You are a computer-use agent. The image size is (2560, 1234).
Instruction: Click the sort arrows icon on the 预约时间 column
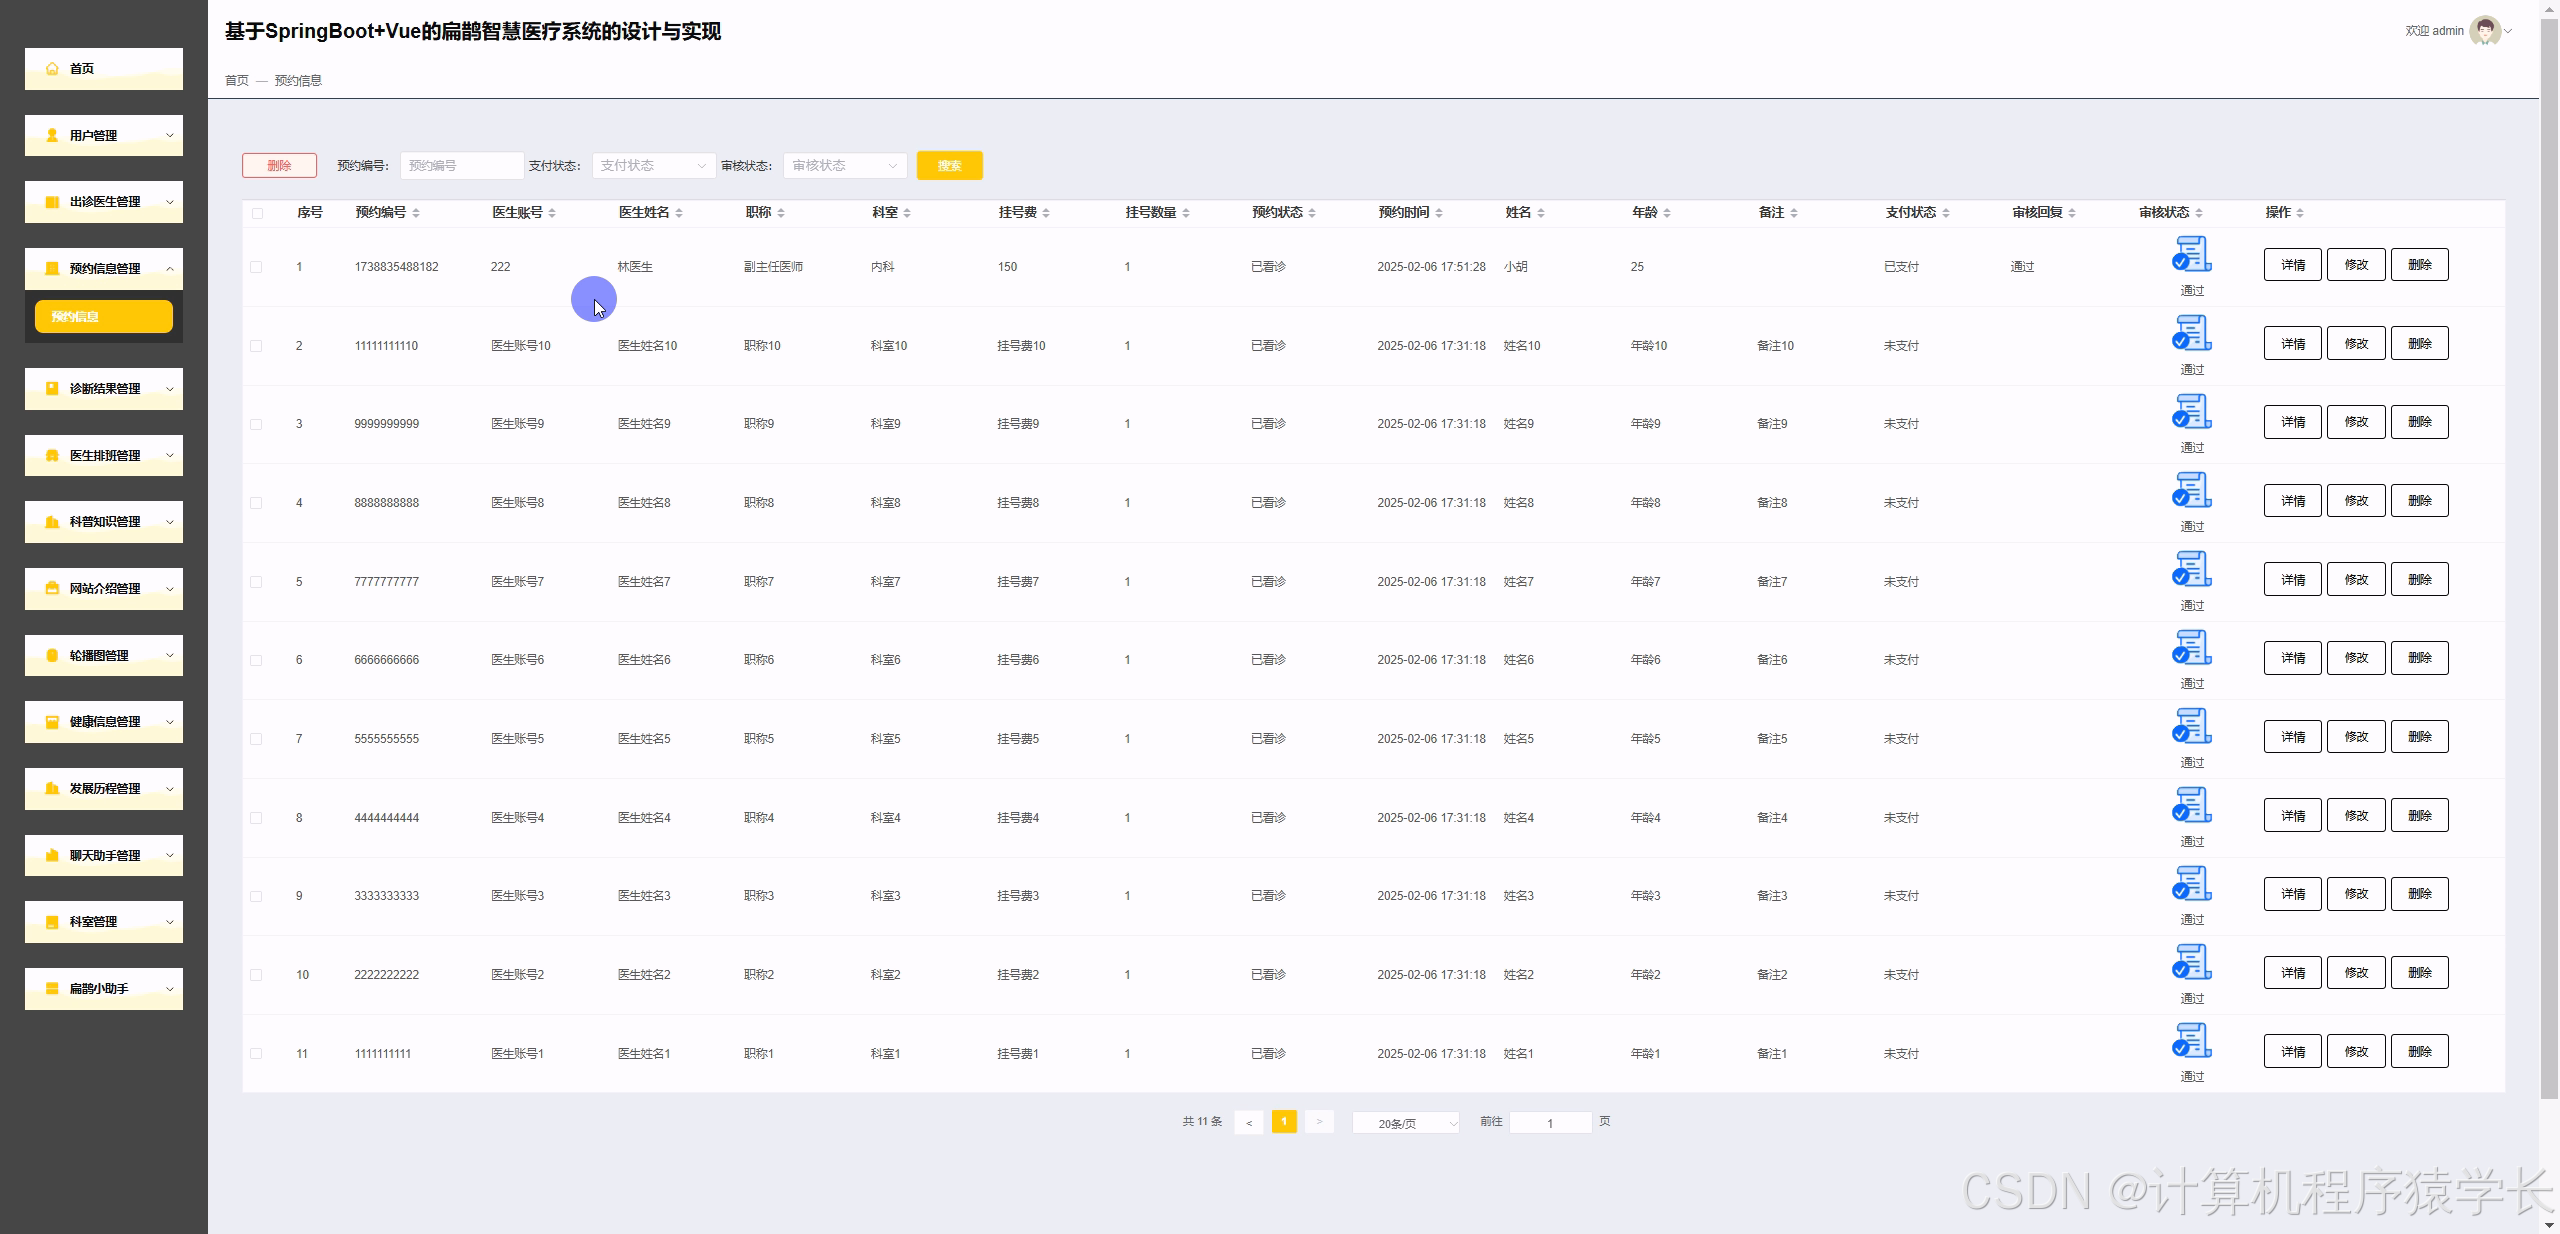coord(1439,213)
